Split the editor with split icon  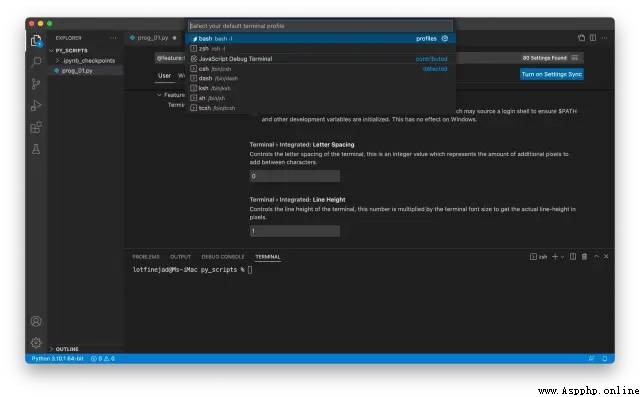point(593,38)
